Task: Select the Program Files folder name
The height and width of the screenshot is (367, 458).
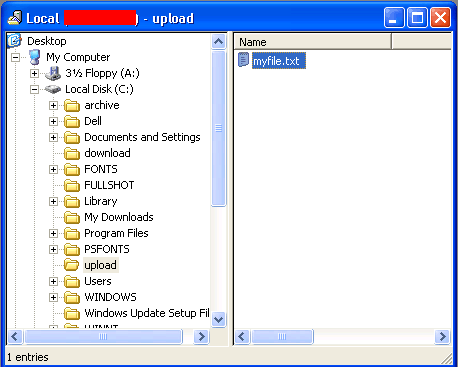Action: coord(116,233)
